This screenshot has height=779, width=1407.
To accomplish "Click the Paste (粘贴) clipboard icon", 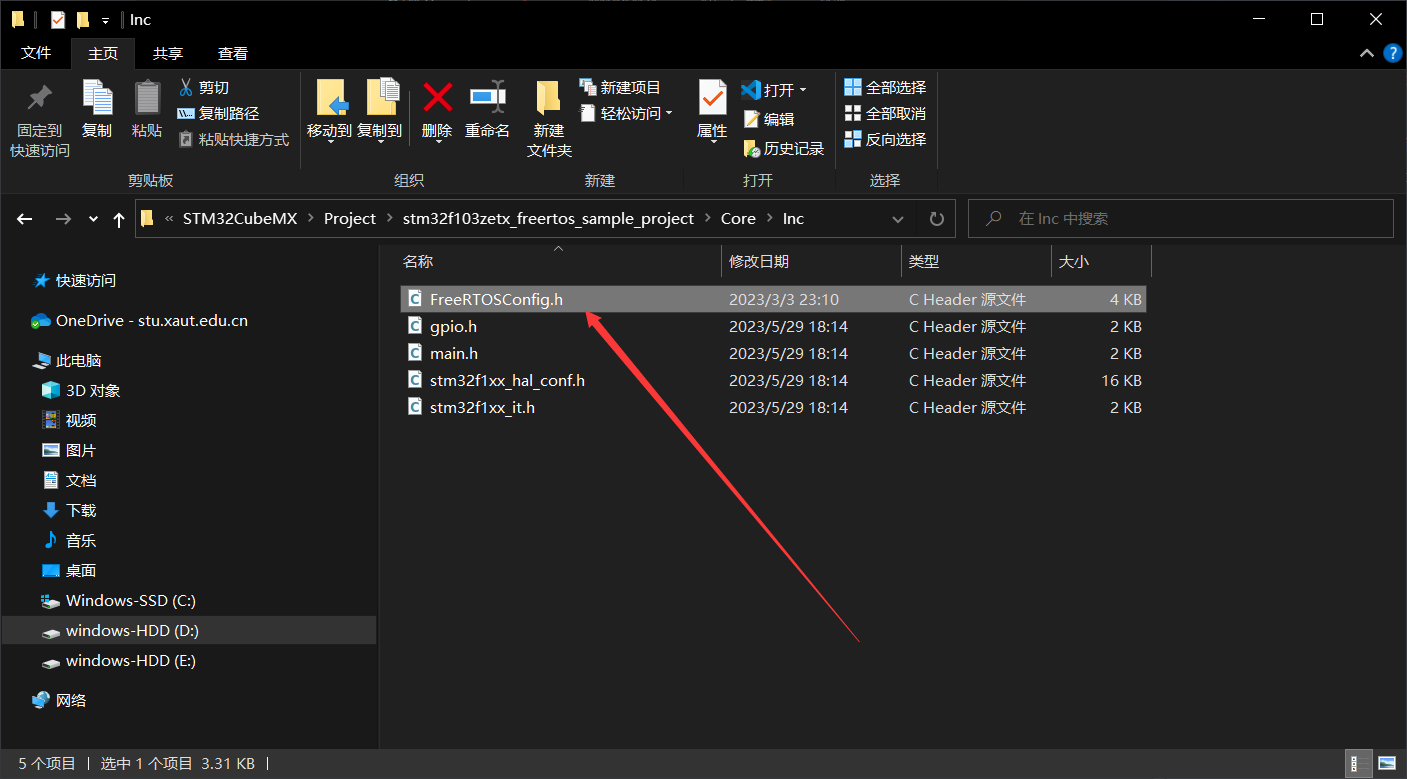I will coord(147,98).
